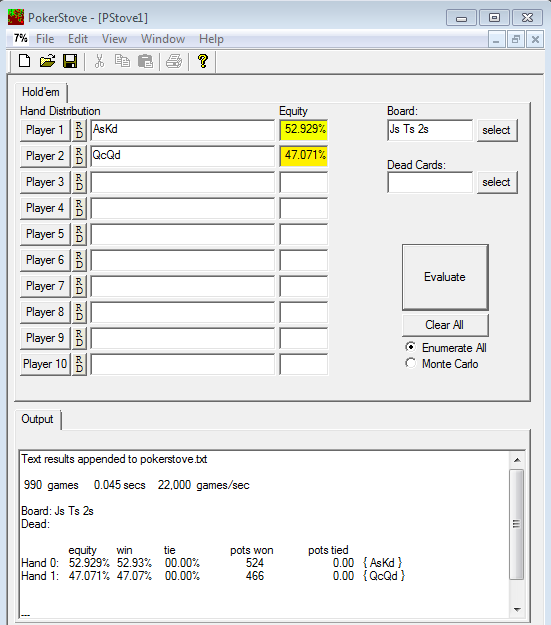Toggle the R/D button for Player 5
The height and width of the screenshot is (625, 551).
pyautogui.click(x=79, y=234)
